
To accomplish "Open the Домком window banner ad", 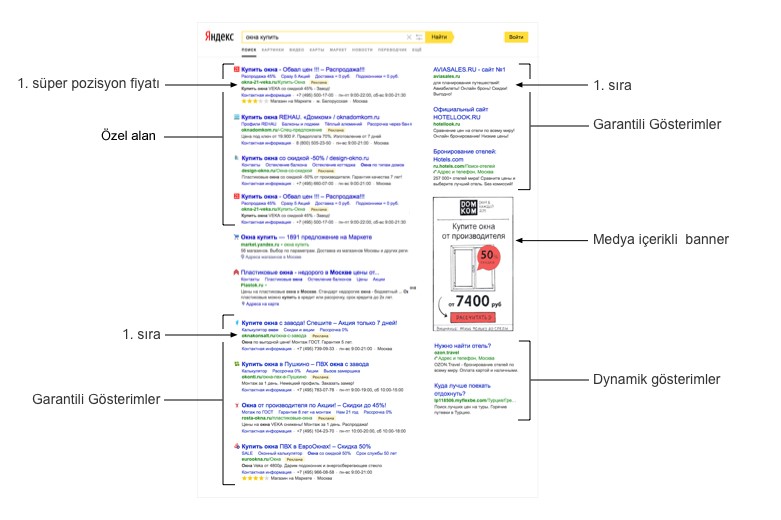I will [473, 264].
